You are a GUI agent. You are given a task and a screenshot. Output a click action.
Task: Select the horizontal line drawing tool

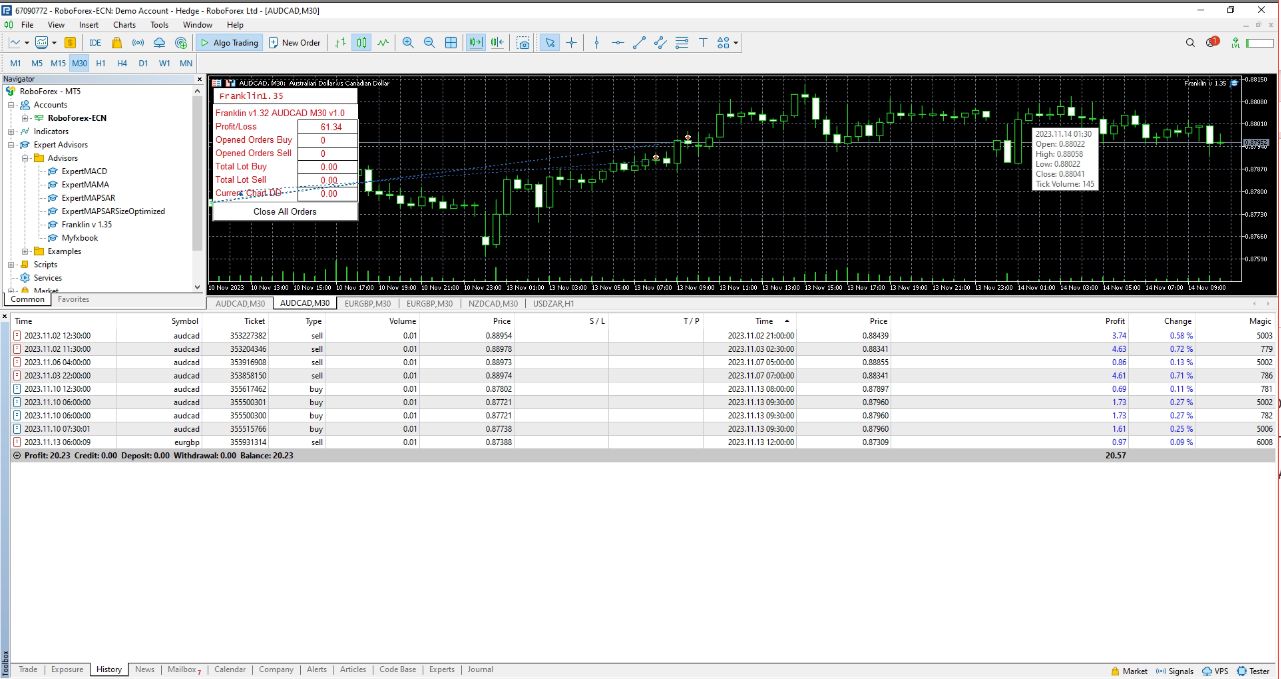618,43
